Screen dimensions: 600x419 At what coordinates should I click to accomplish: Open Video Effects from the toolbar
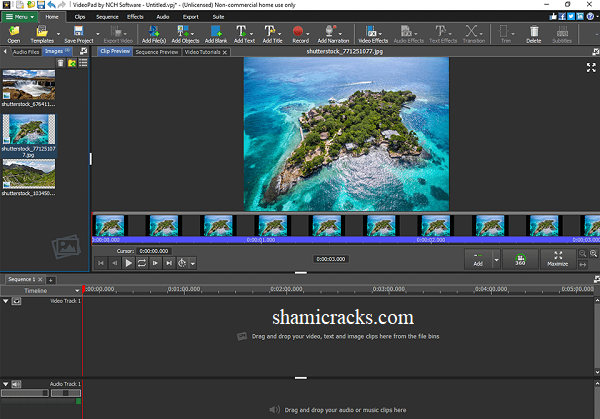click(373, 34)
